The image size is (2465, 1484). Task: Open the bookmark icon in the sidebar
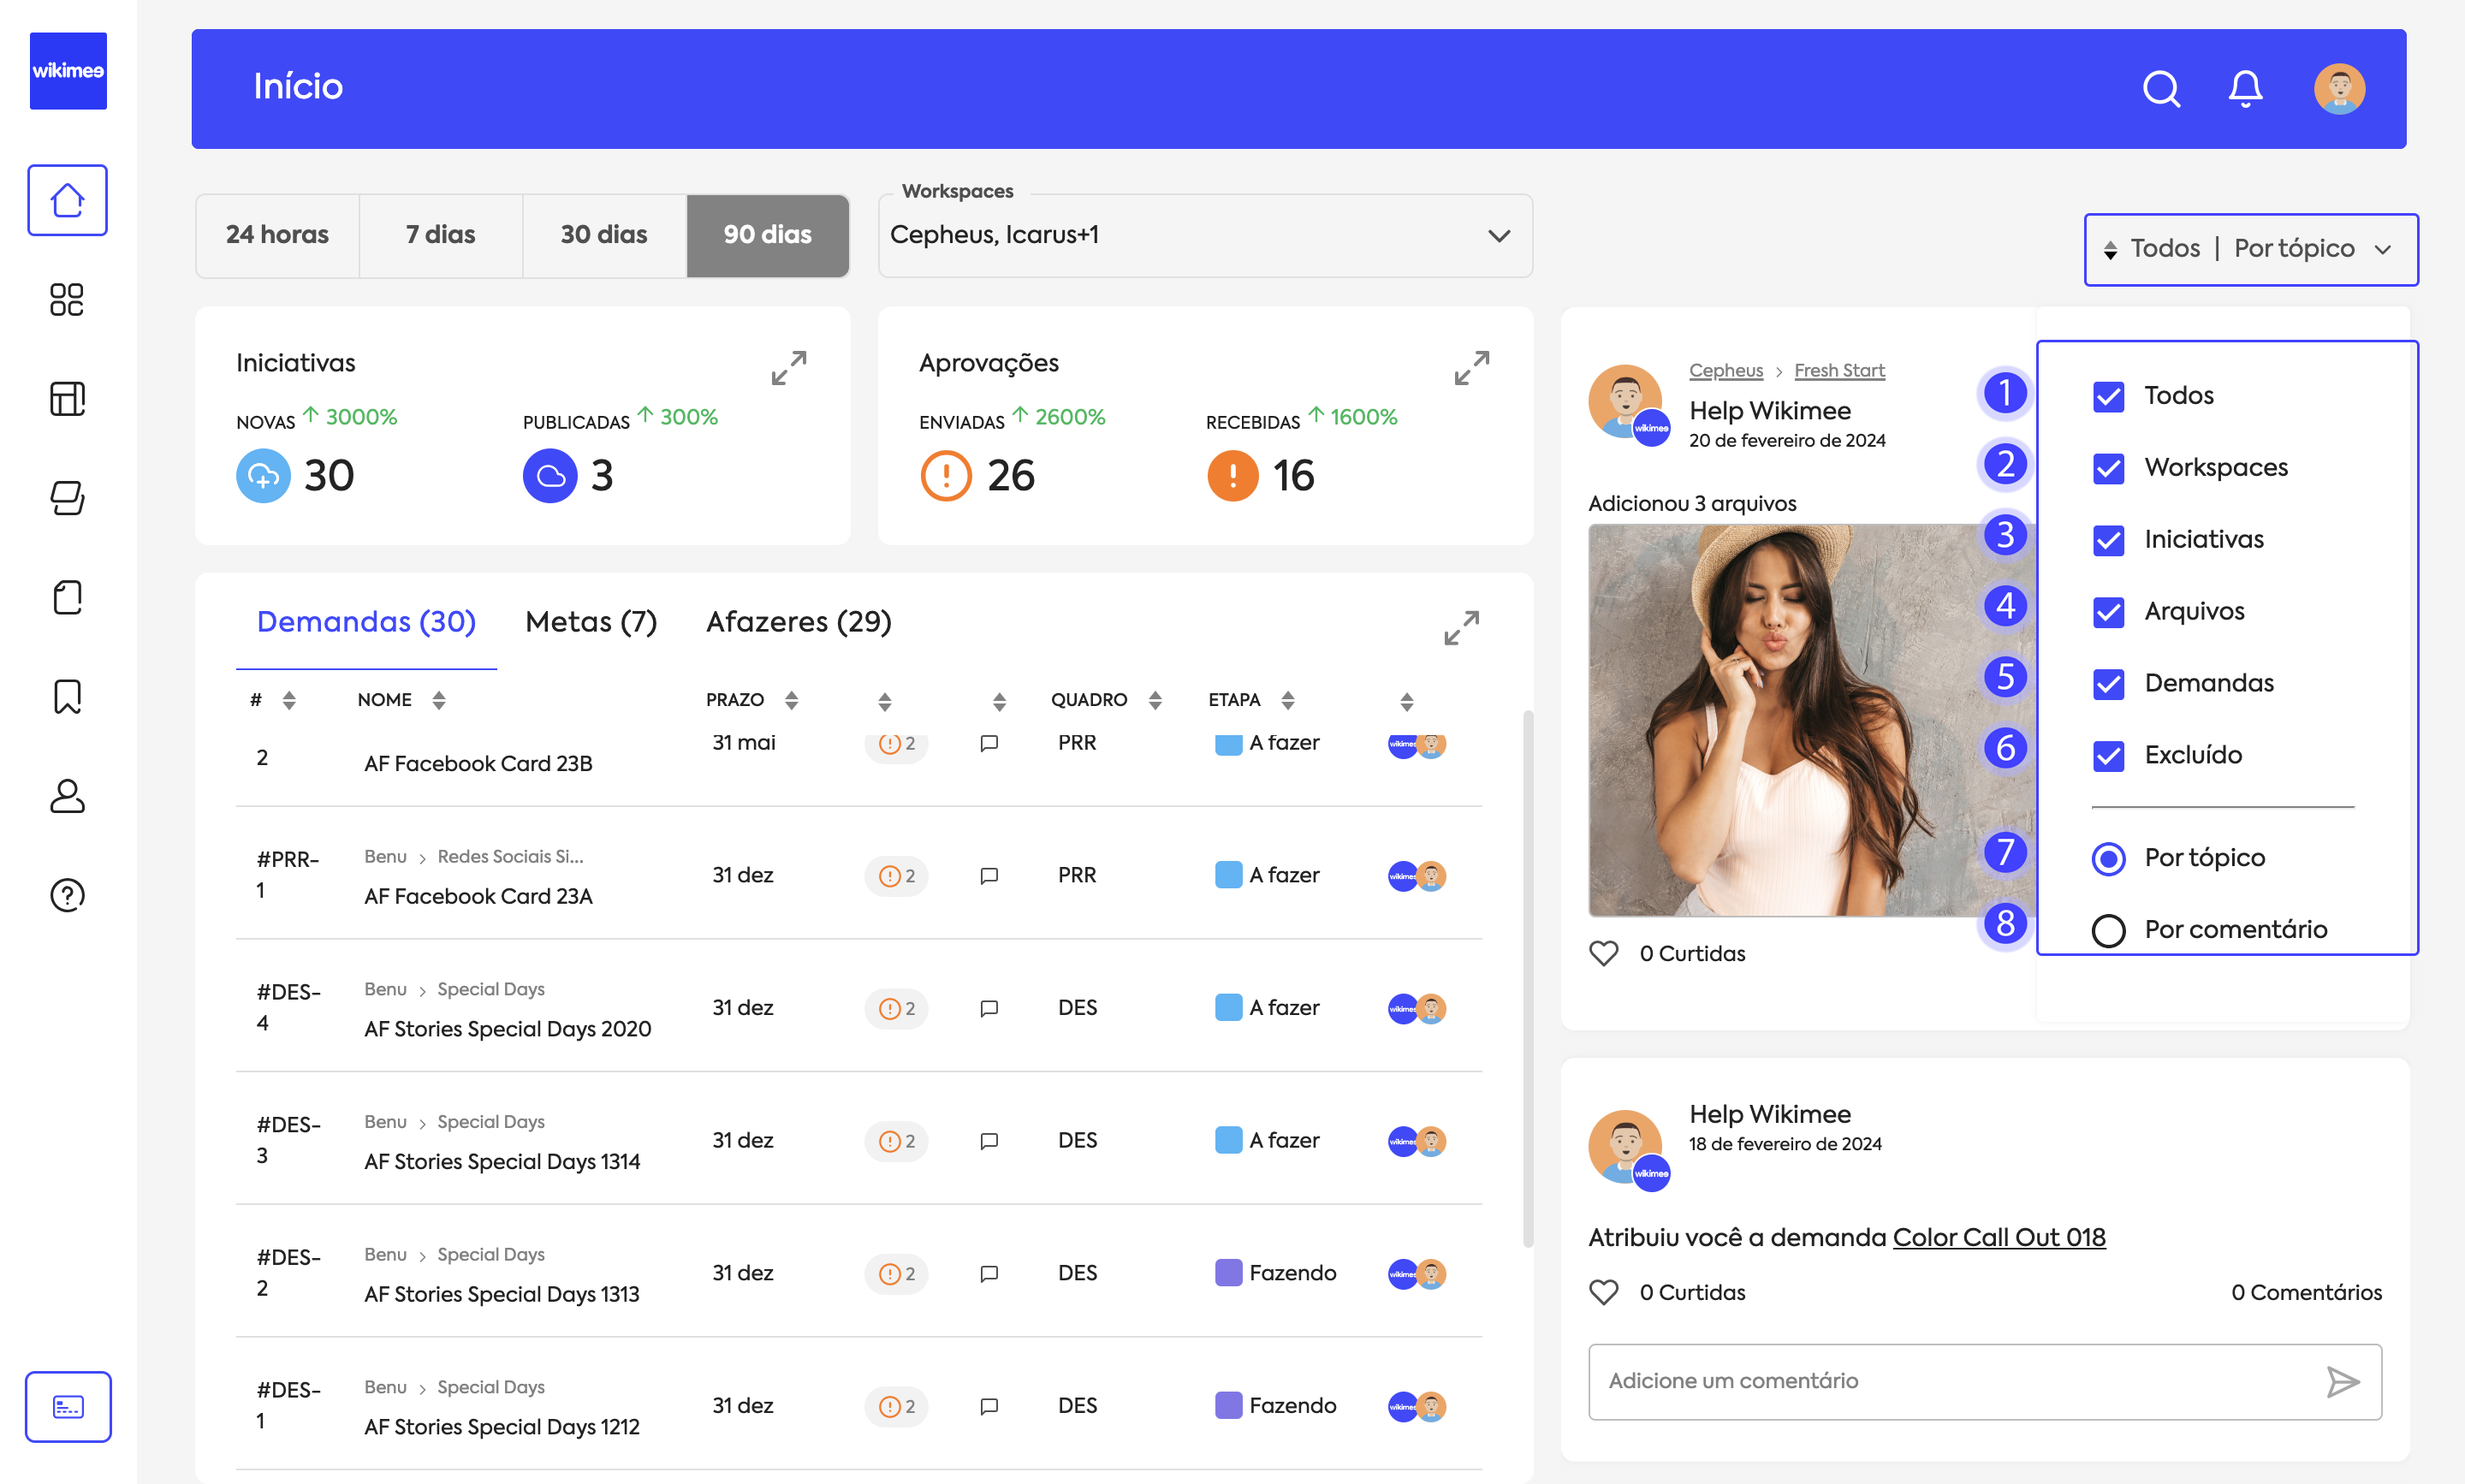(67, 696)
